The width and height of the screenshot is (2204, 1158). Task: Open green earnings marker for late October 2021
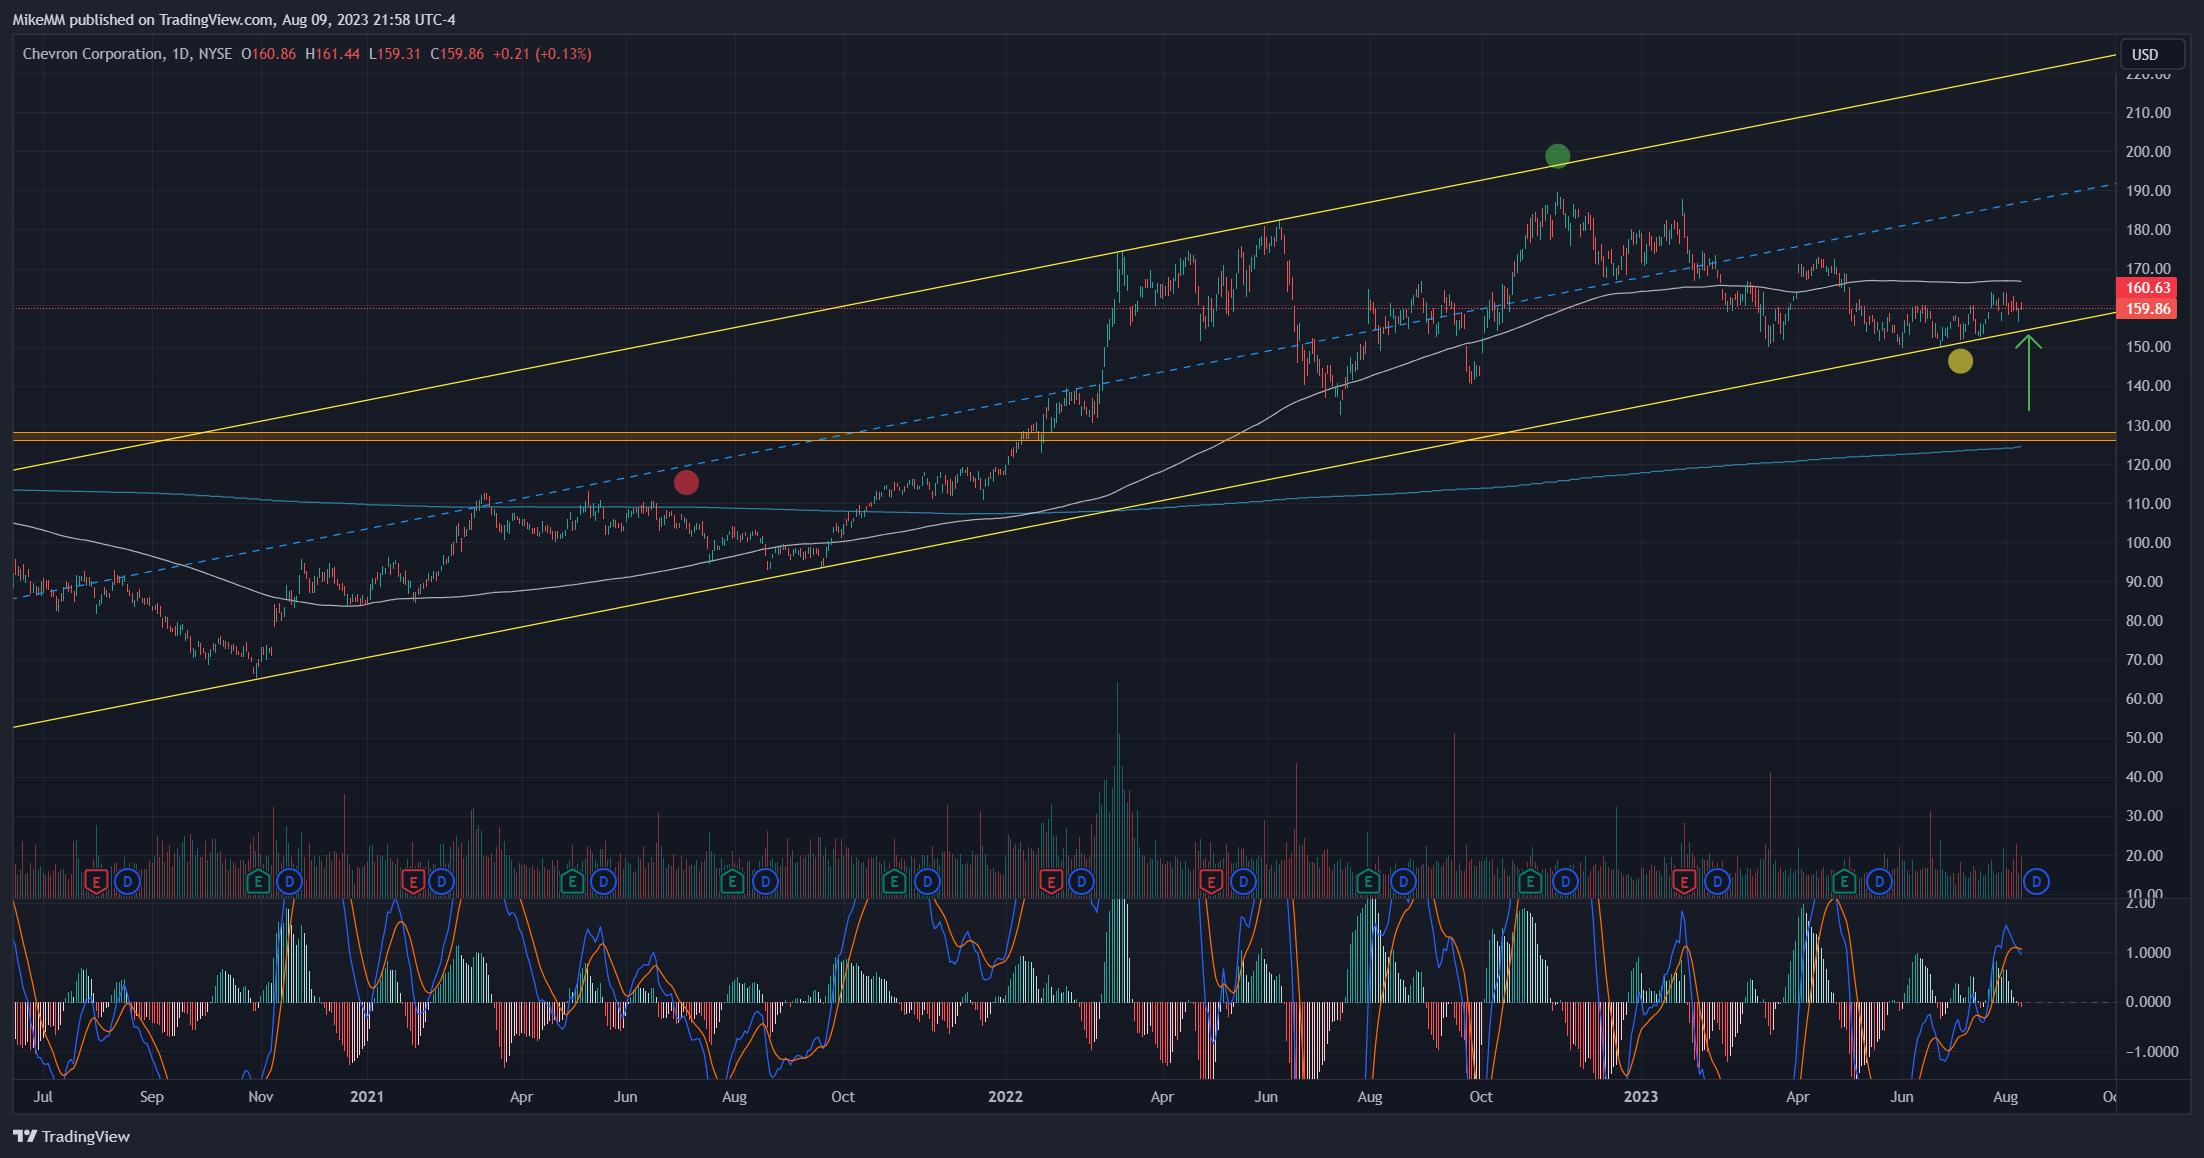[x=894, y=882]
